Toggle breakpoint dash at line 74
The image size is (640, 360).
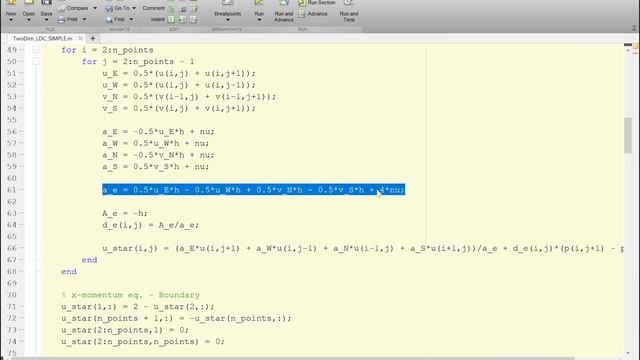[21, 341]
